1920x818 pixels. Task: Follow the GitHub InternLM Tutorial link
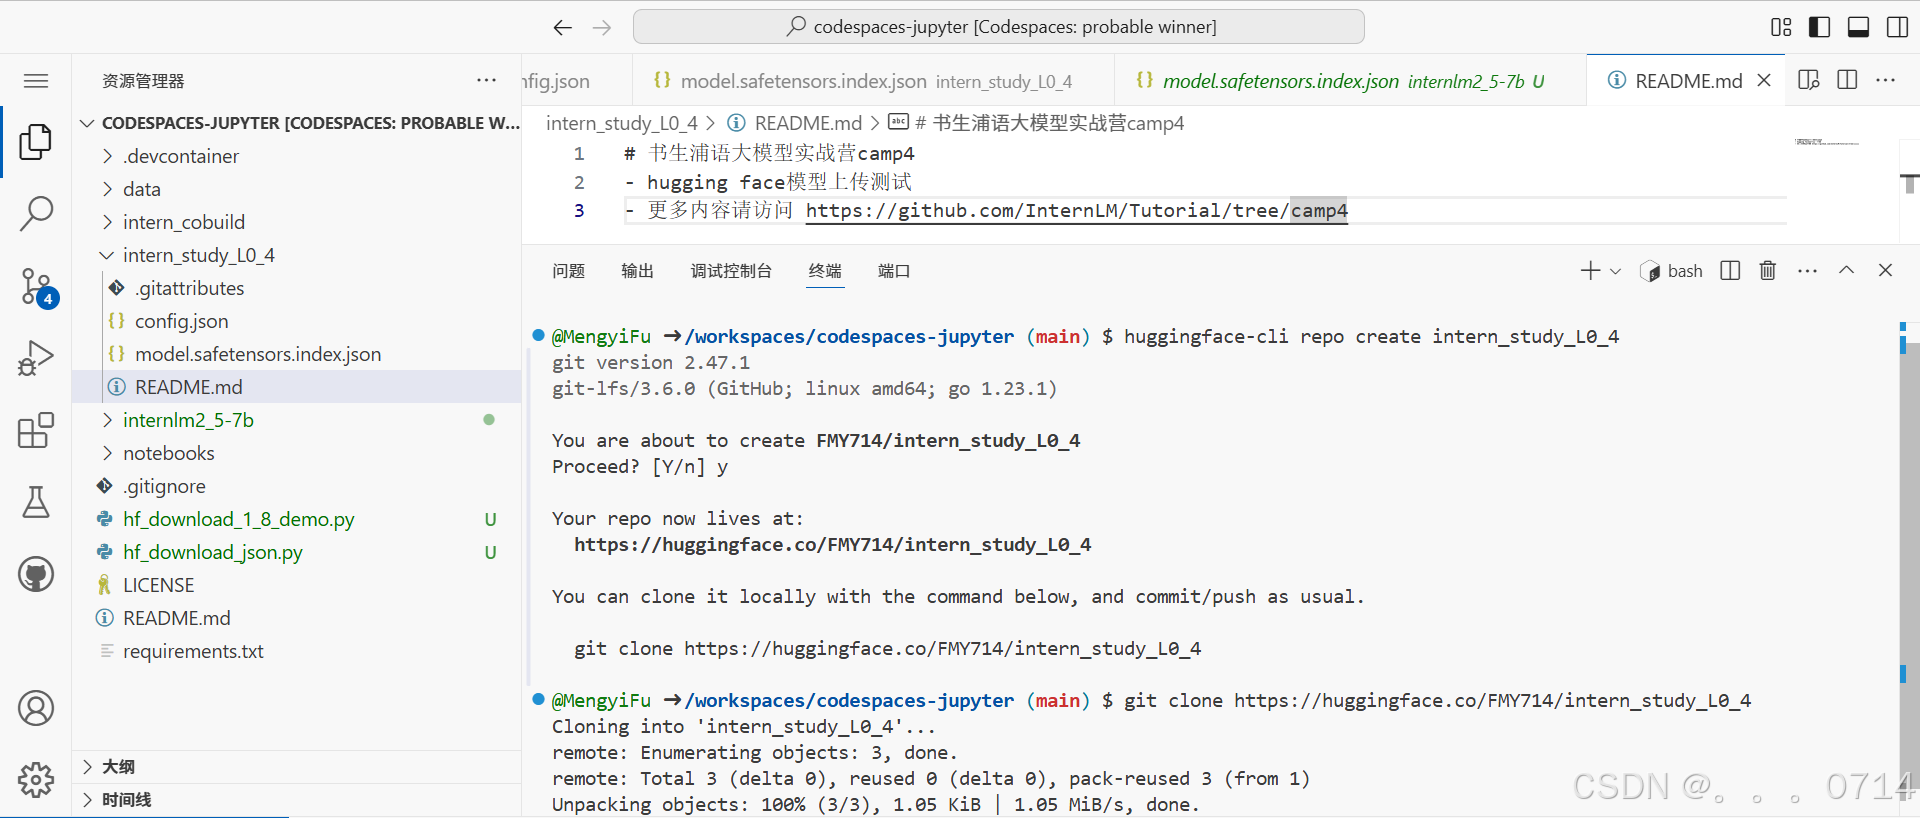click(x=1076, y=211)
